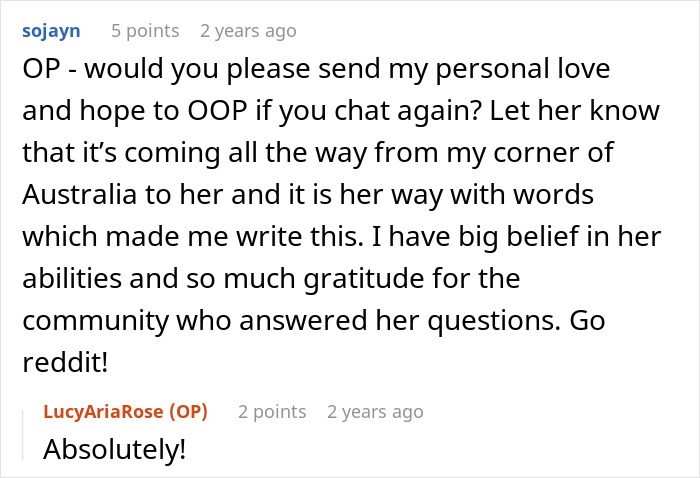Viewport: 700px width, 478px height.
Task: Click the word 'reddit!' ending the comment
Action: click(x=65, y=362)
